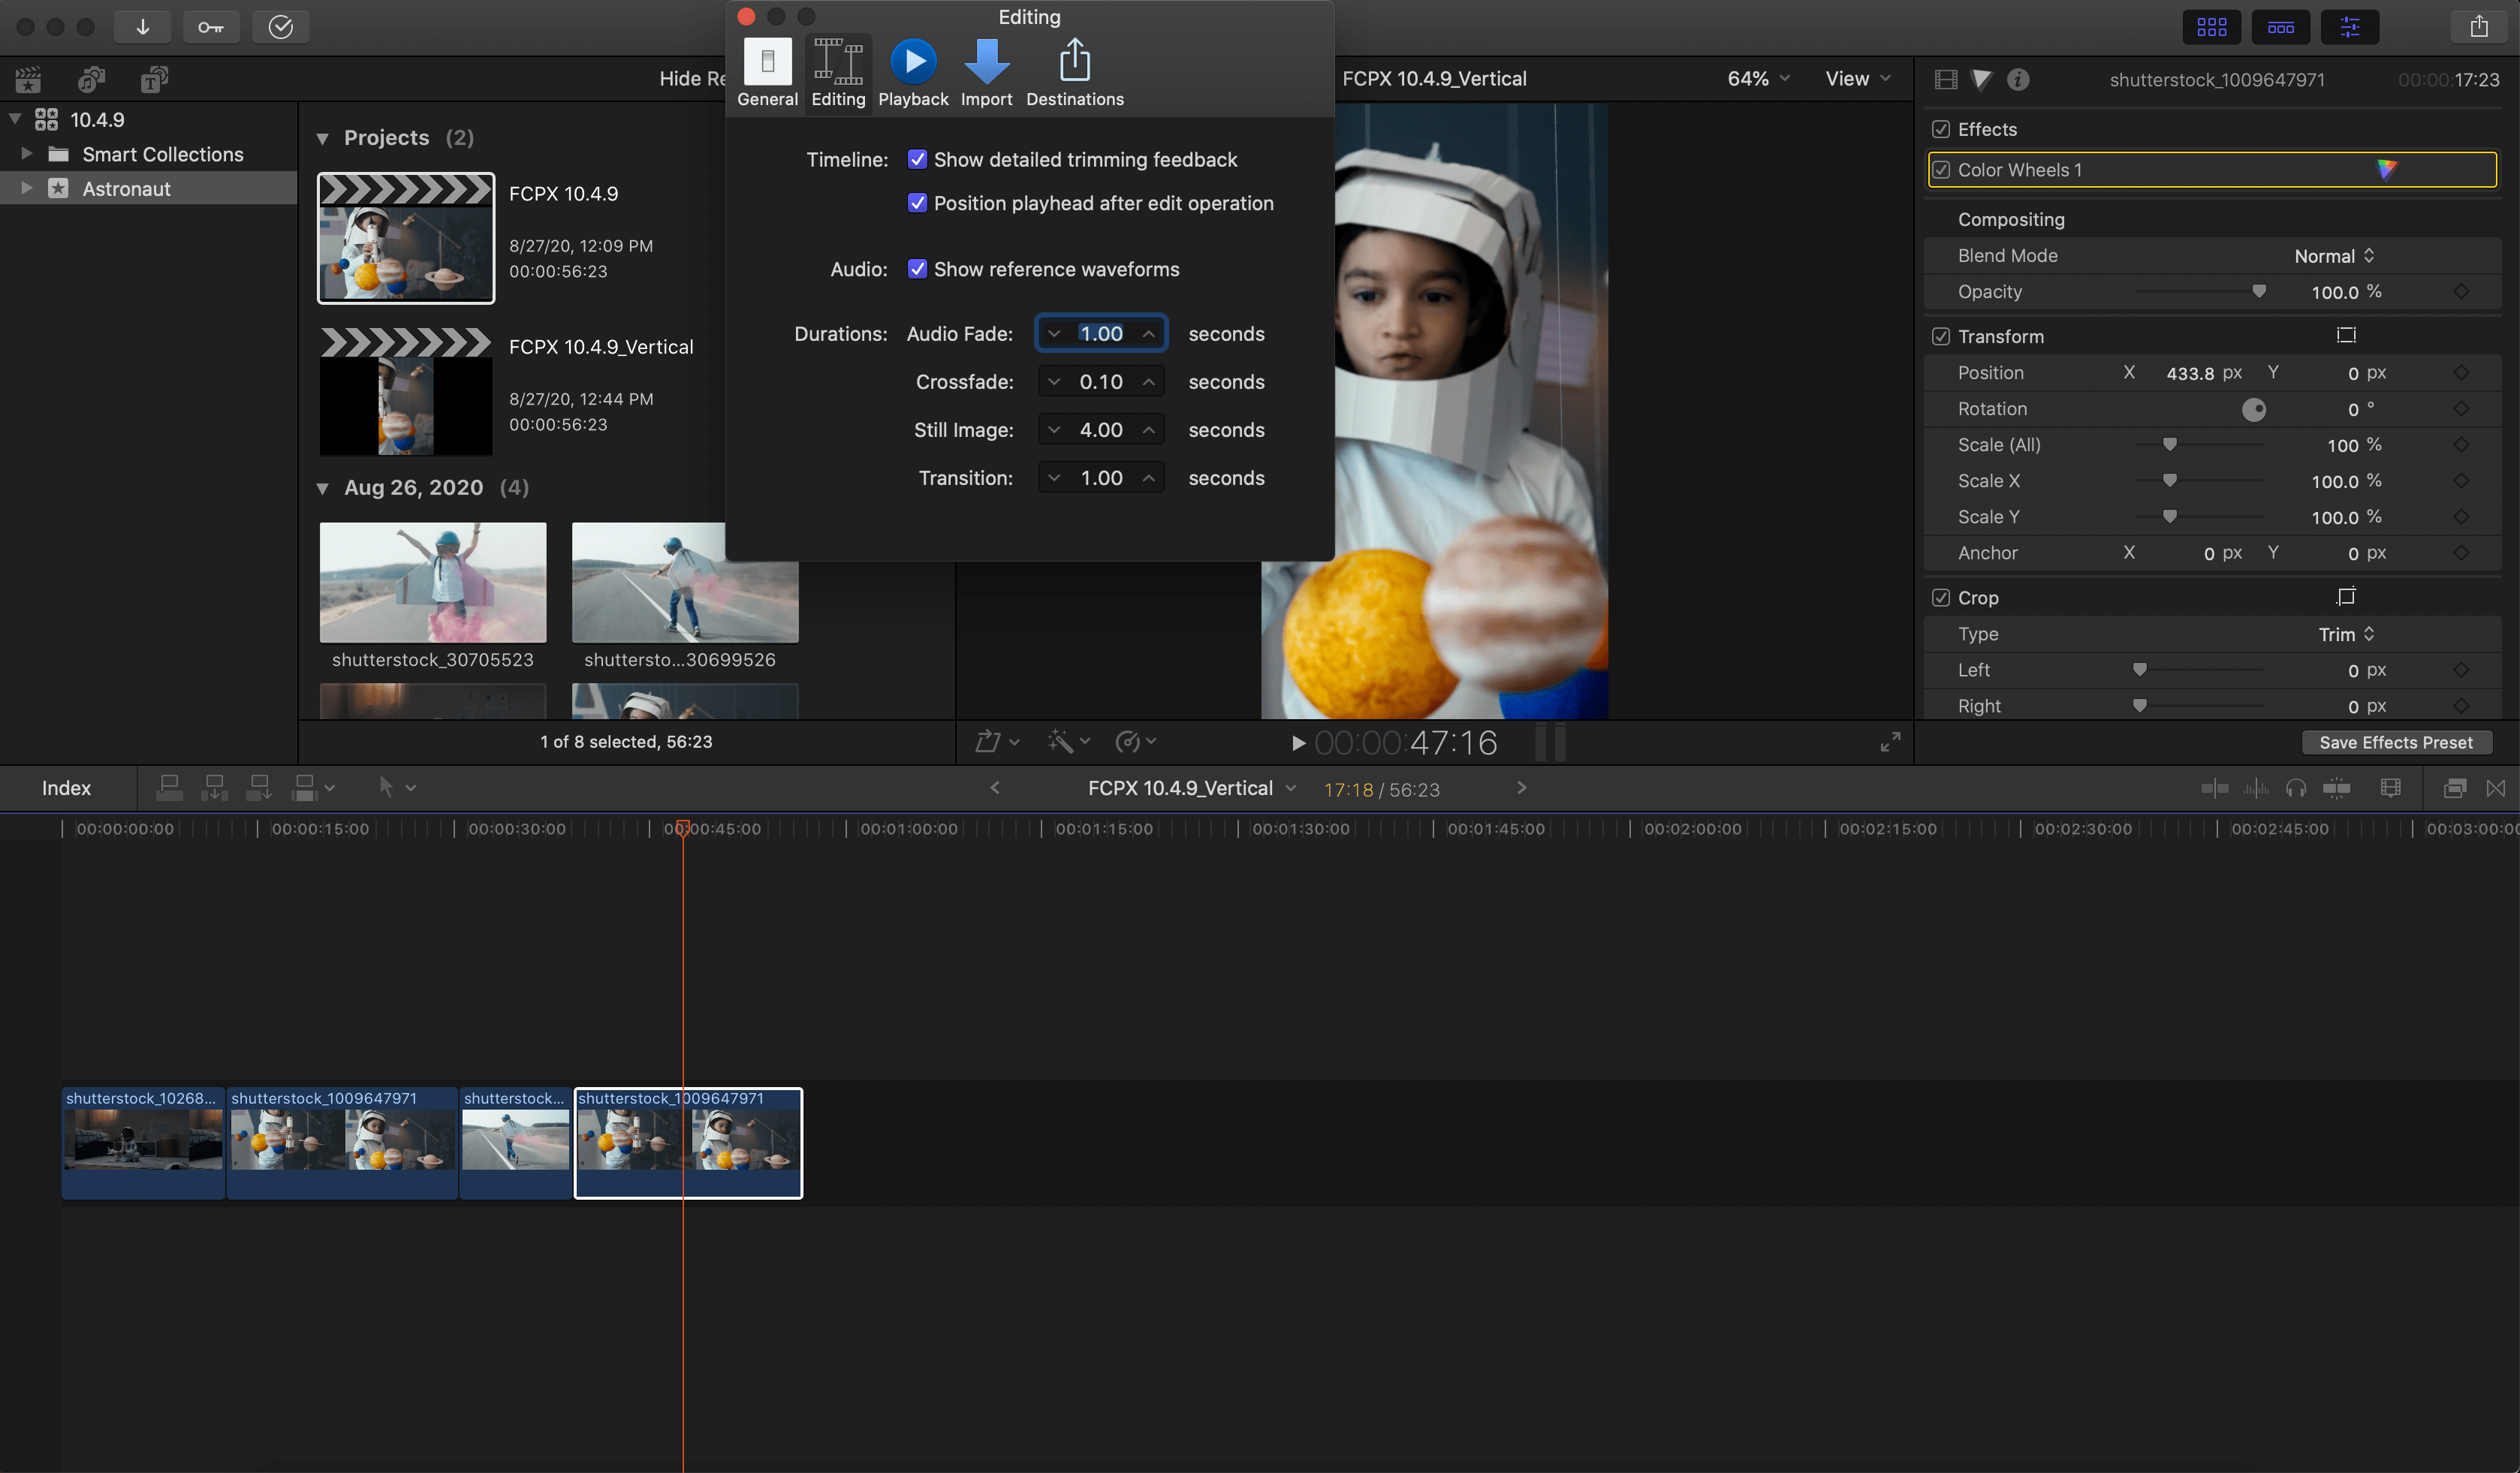Viewport: 2520px width, 1473px height.
Task: Toggle audio skimming icon
Action: click(2256, 788)
